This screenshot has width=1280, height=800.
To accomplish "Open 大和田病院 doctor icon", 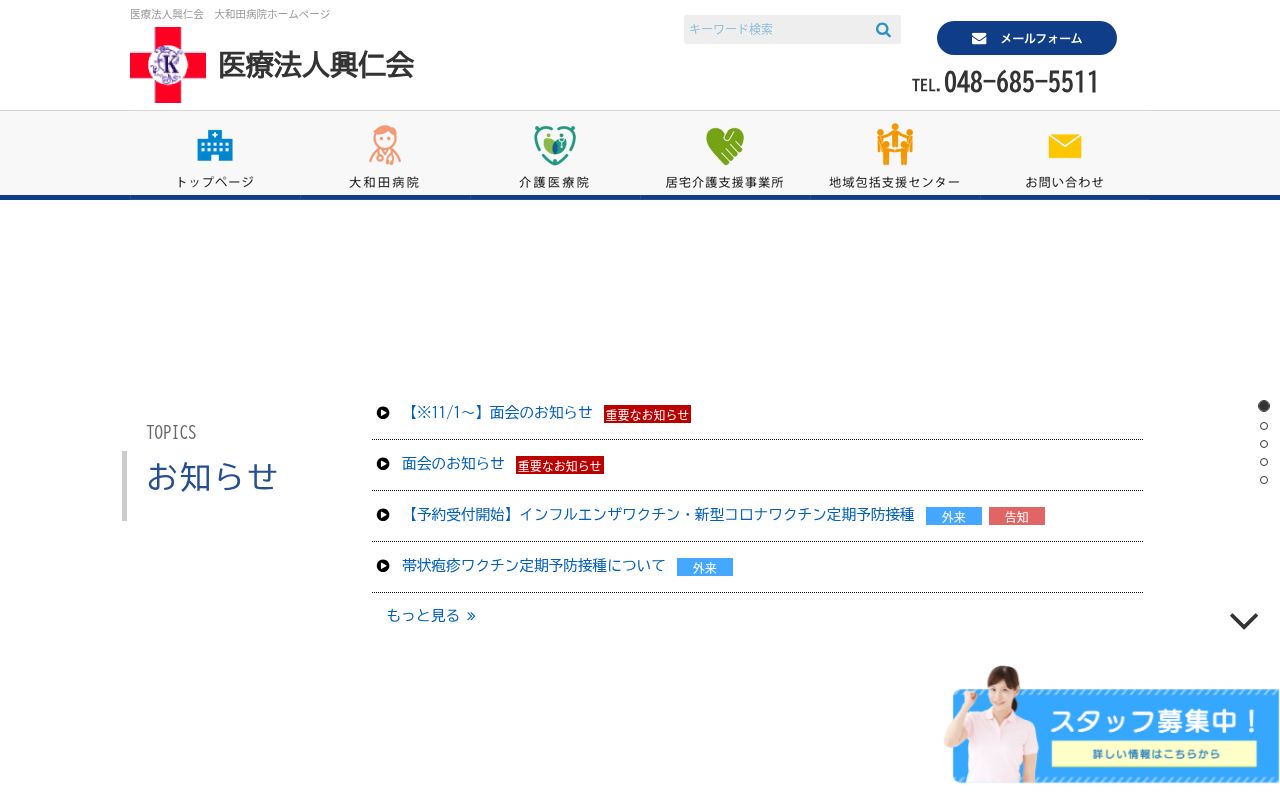I will (x=385, y=145).
